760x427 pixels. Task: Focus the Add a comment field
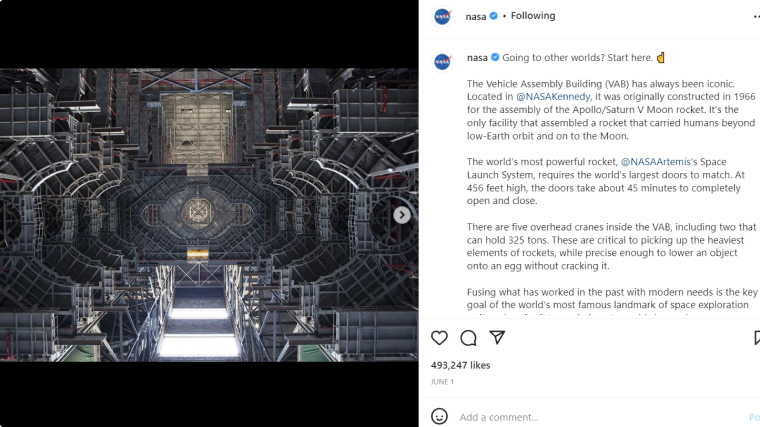(x=601, y=417)
